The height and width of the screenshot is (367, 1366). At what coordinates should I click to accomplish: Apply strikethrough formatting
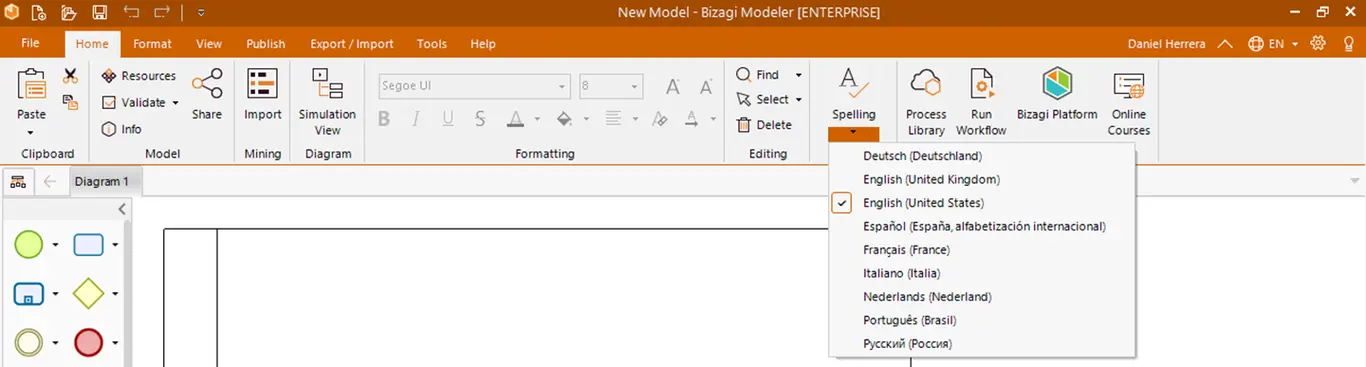tap(480, 119)
